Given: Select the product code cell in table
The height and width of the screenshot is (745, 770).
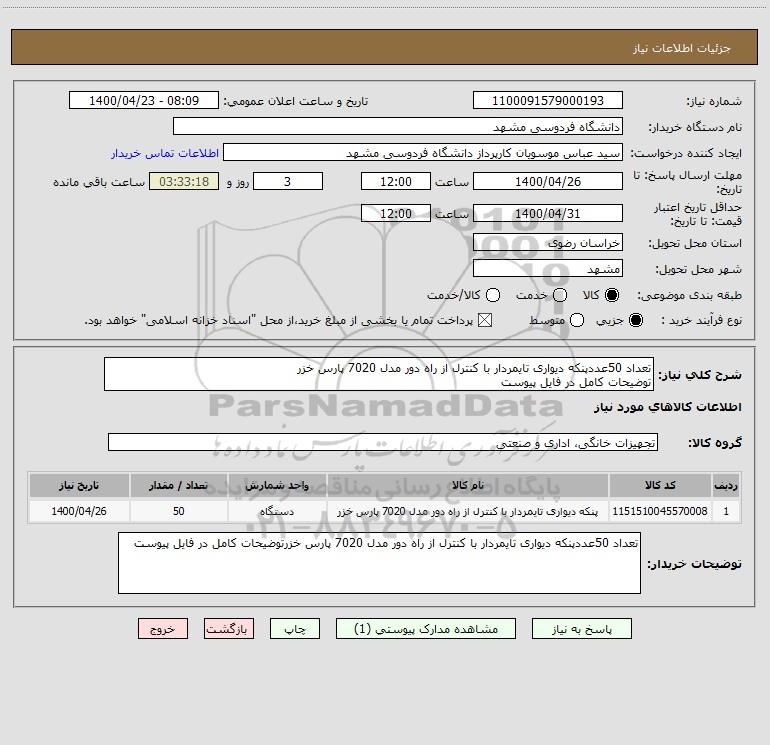Looking at the screenshot, I should coord(660,511).
